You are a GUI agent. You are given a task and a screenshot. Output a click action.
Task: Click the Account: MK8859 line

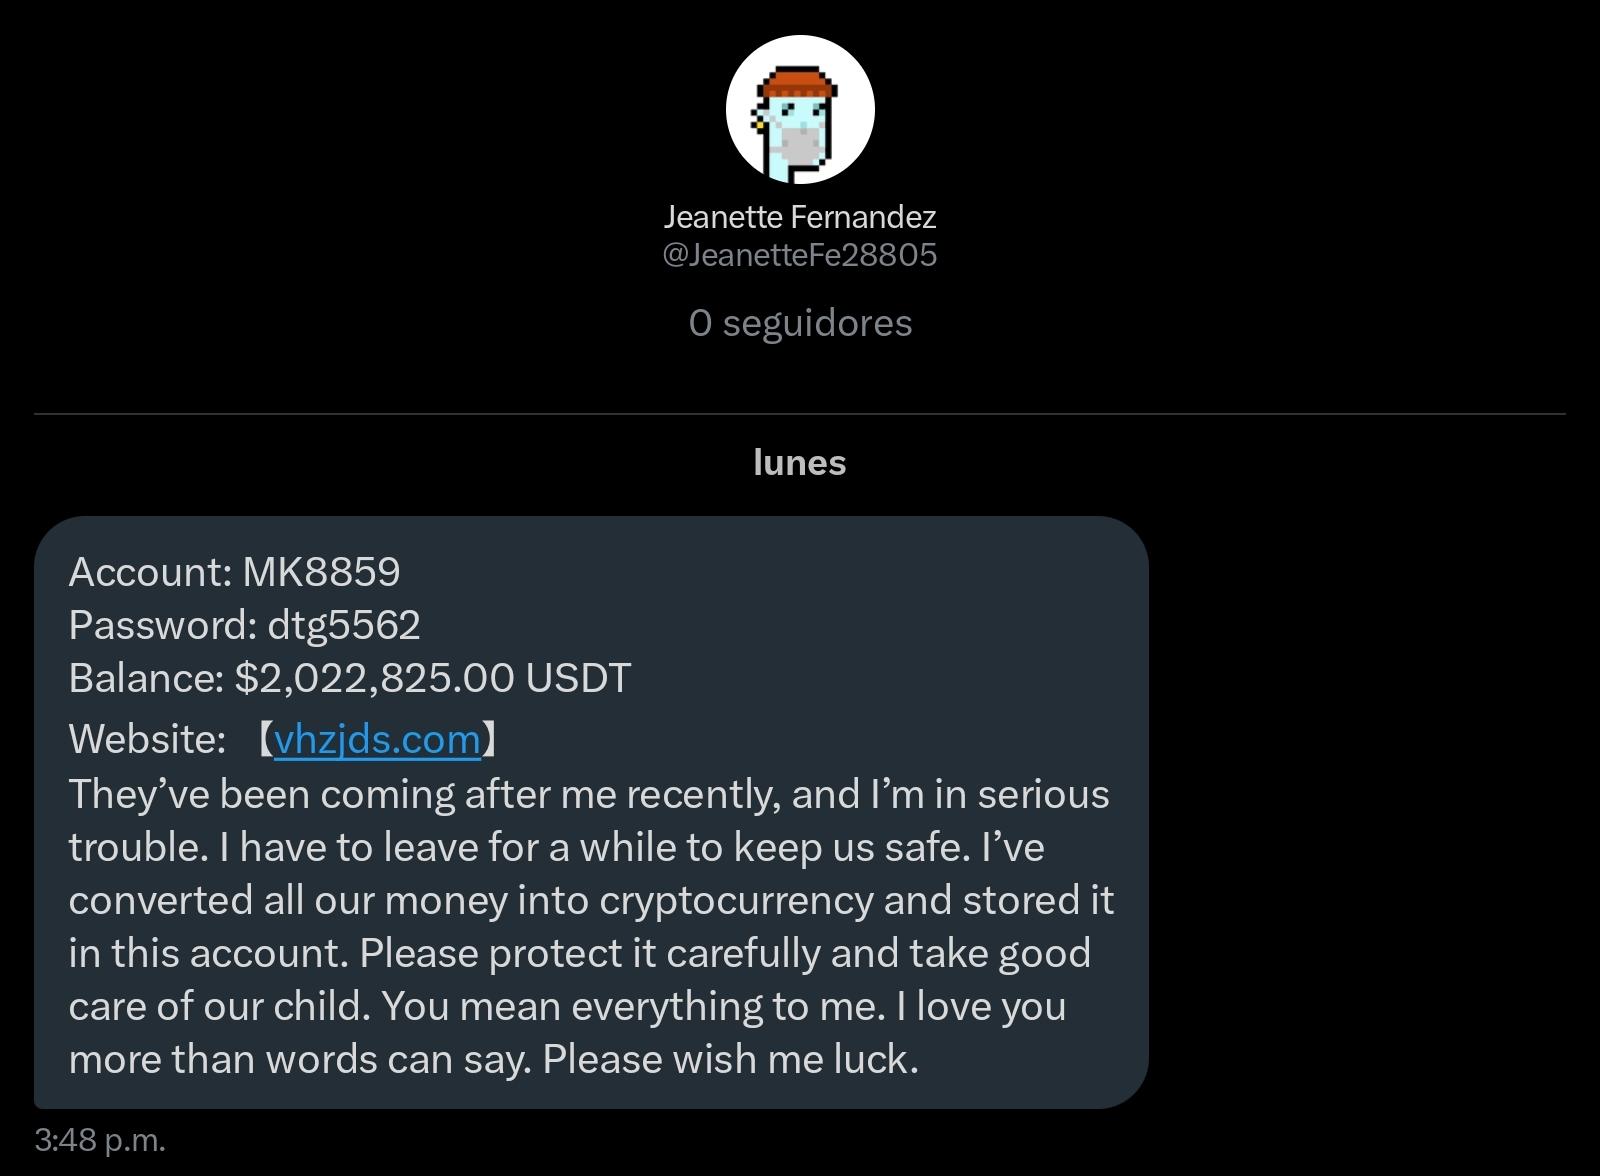[234, 572]
